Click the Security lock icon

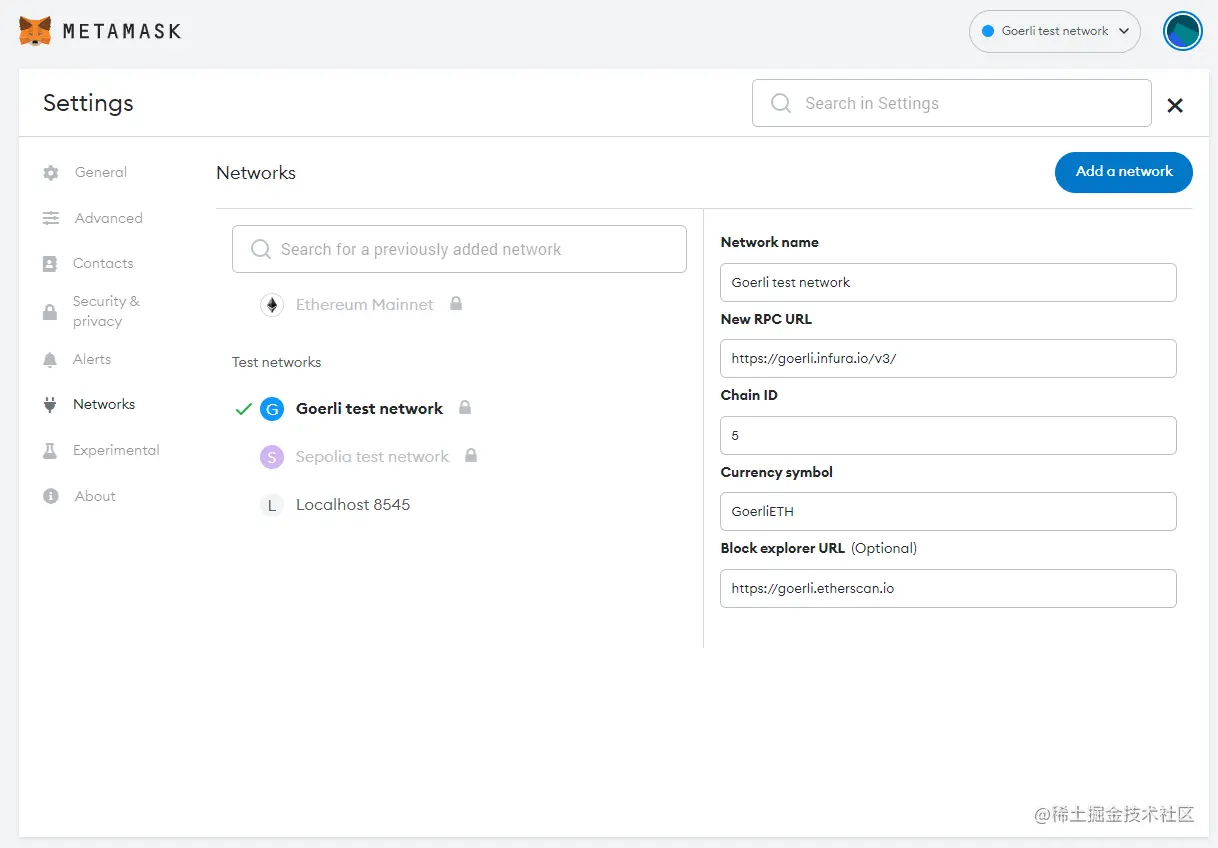point(50,312)
